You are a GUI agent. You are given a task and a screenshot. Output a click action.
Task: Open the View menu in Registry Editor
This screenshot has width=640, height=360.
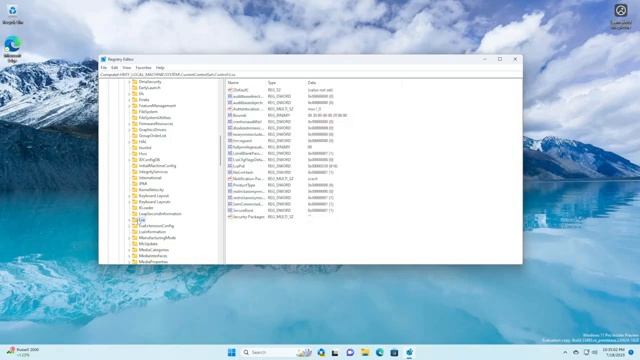127,68
